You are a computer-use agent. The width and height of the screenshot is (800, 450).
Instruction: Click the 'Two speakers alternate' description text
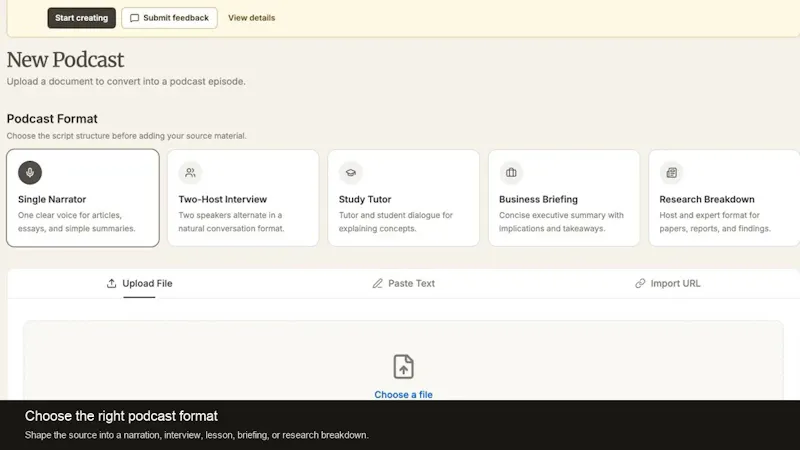coord(231,222)
